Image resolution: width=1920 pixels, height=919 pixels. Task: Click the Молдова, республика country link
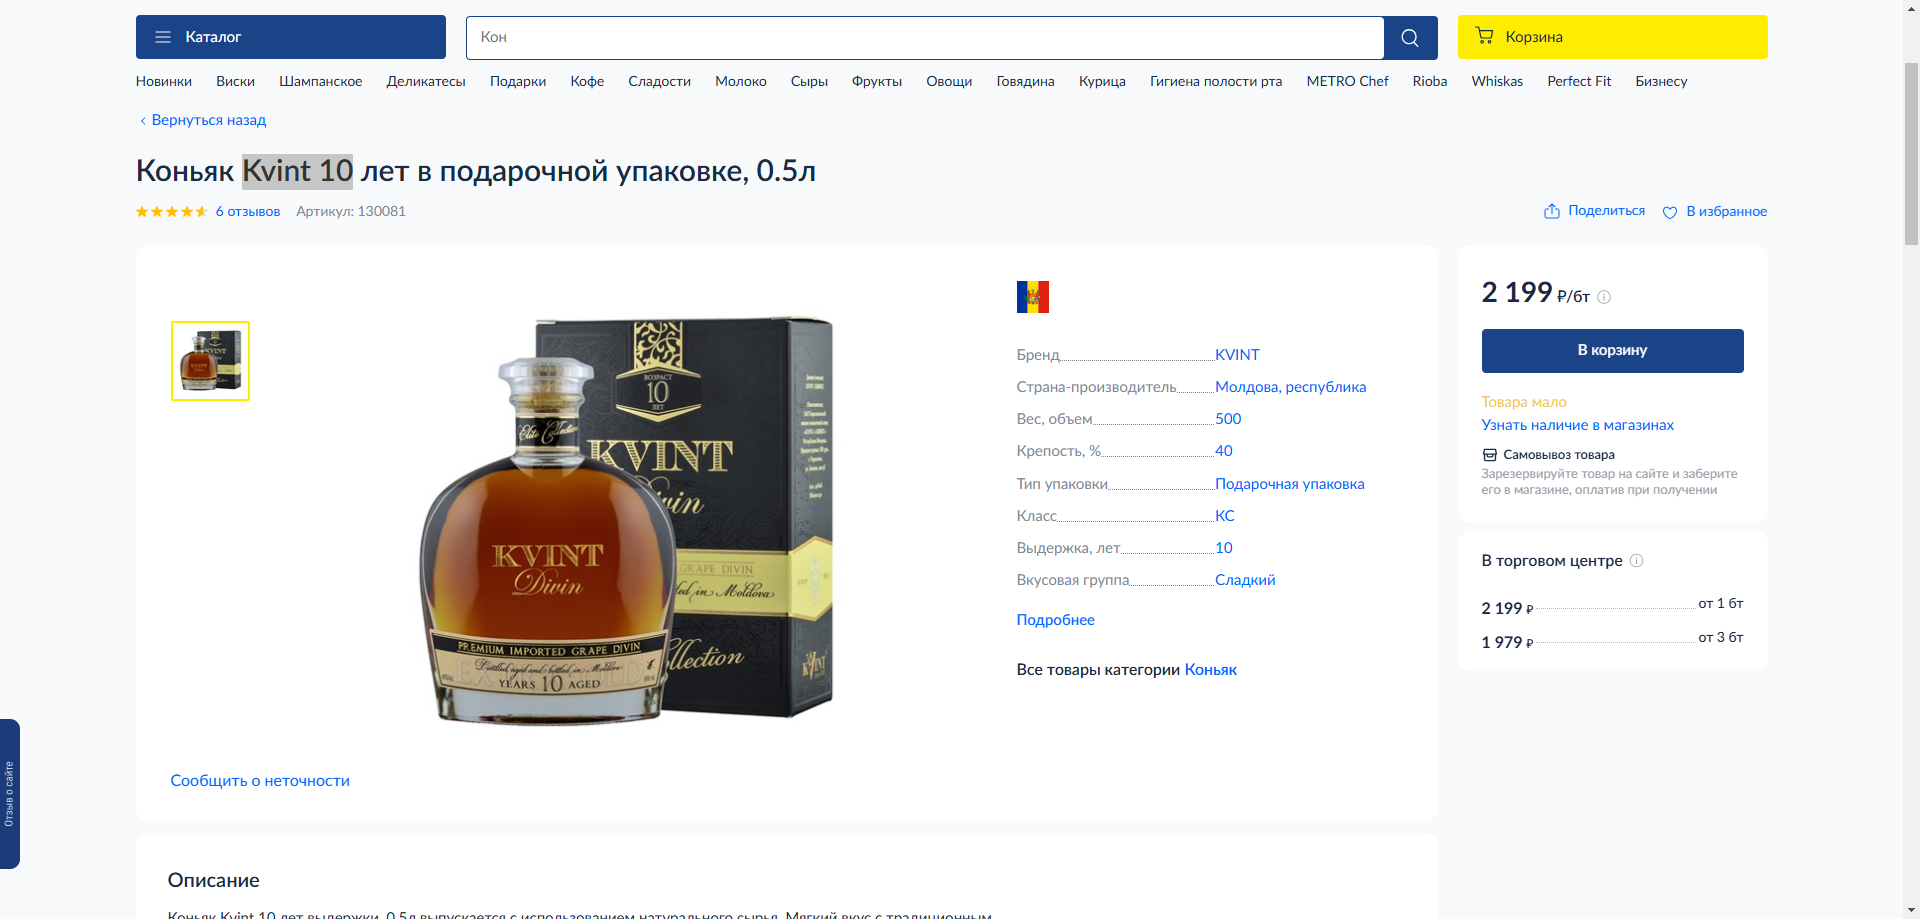[1290, 387]
